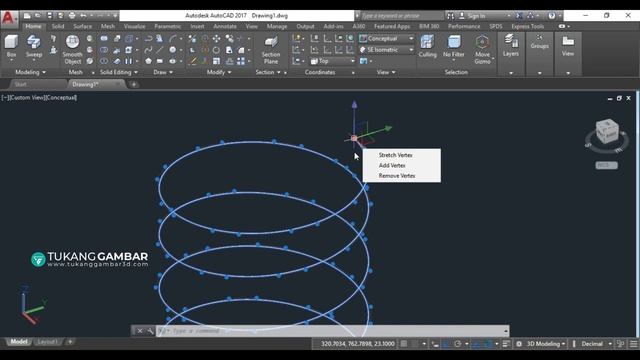Add a new layout with plus button
This screenshot has width=640, height=360.
tap(70, 342)
